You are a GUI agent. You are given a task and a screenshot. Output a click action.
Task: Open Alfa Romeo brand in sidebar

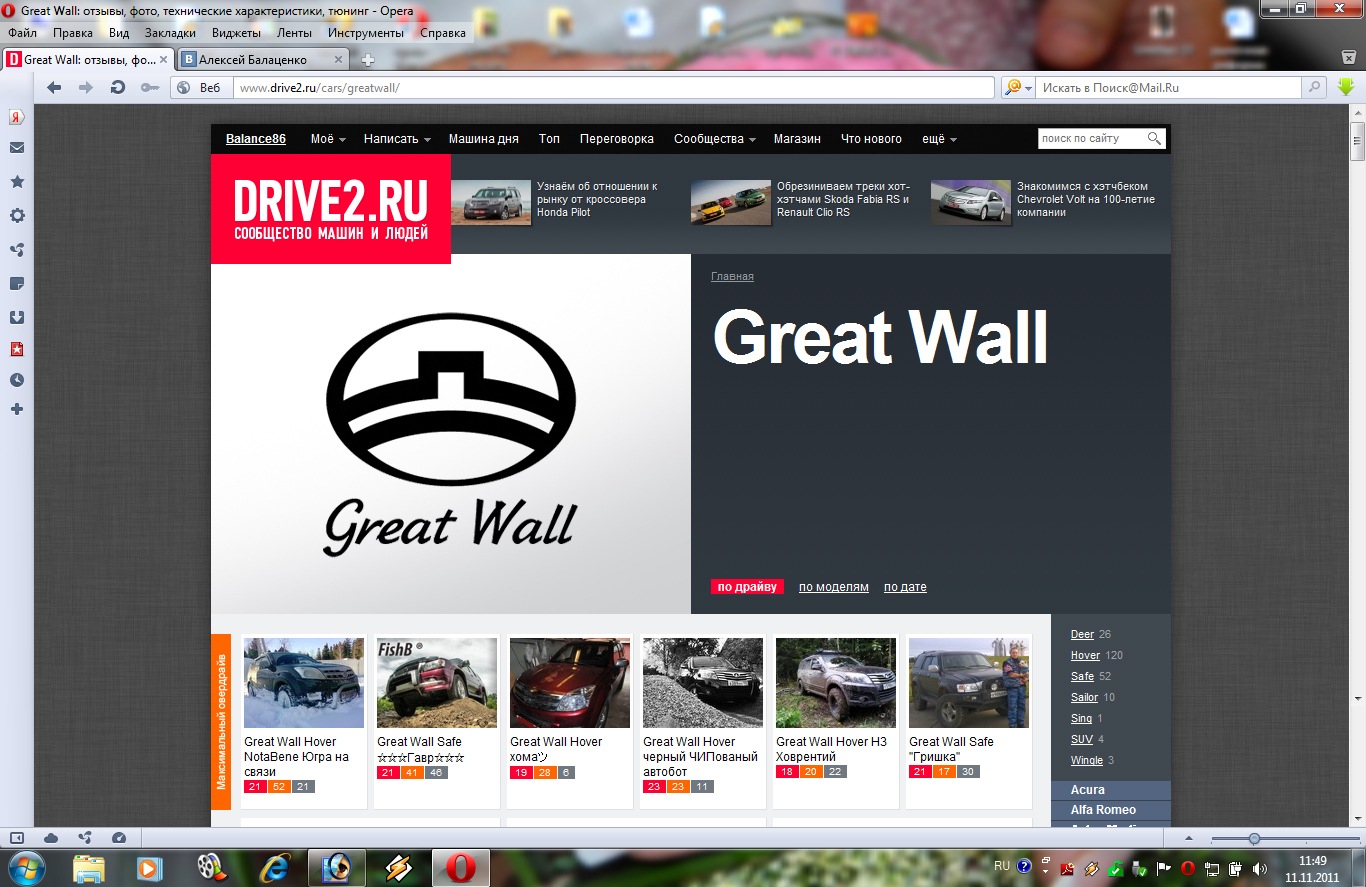pos(1110,810)
